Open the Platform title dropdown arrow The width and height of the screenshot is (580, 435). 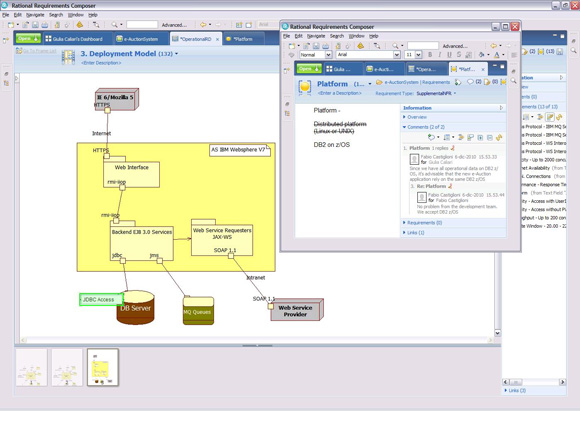pos(370,84)
